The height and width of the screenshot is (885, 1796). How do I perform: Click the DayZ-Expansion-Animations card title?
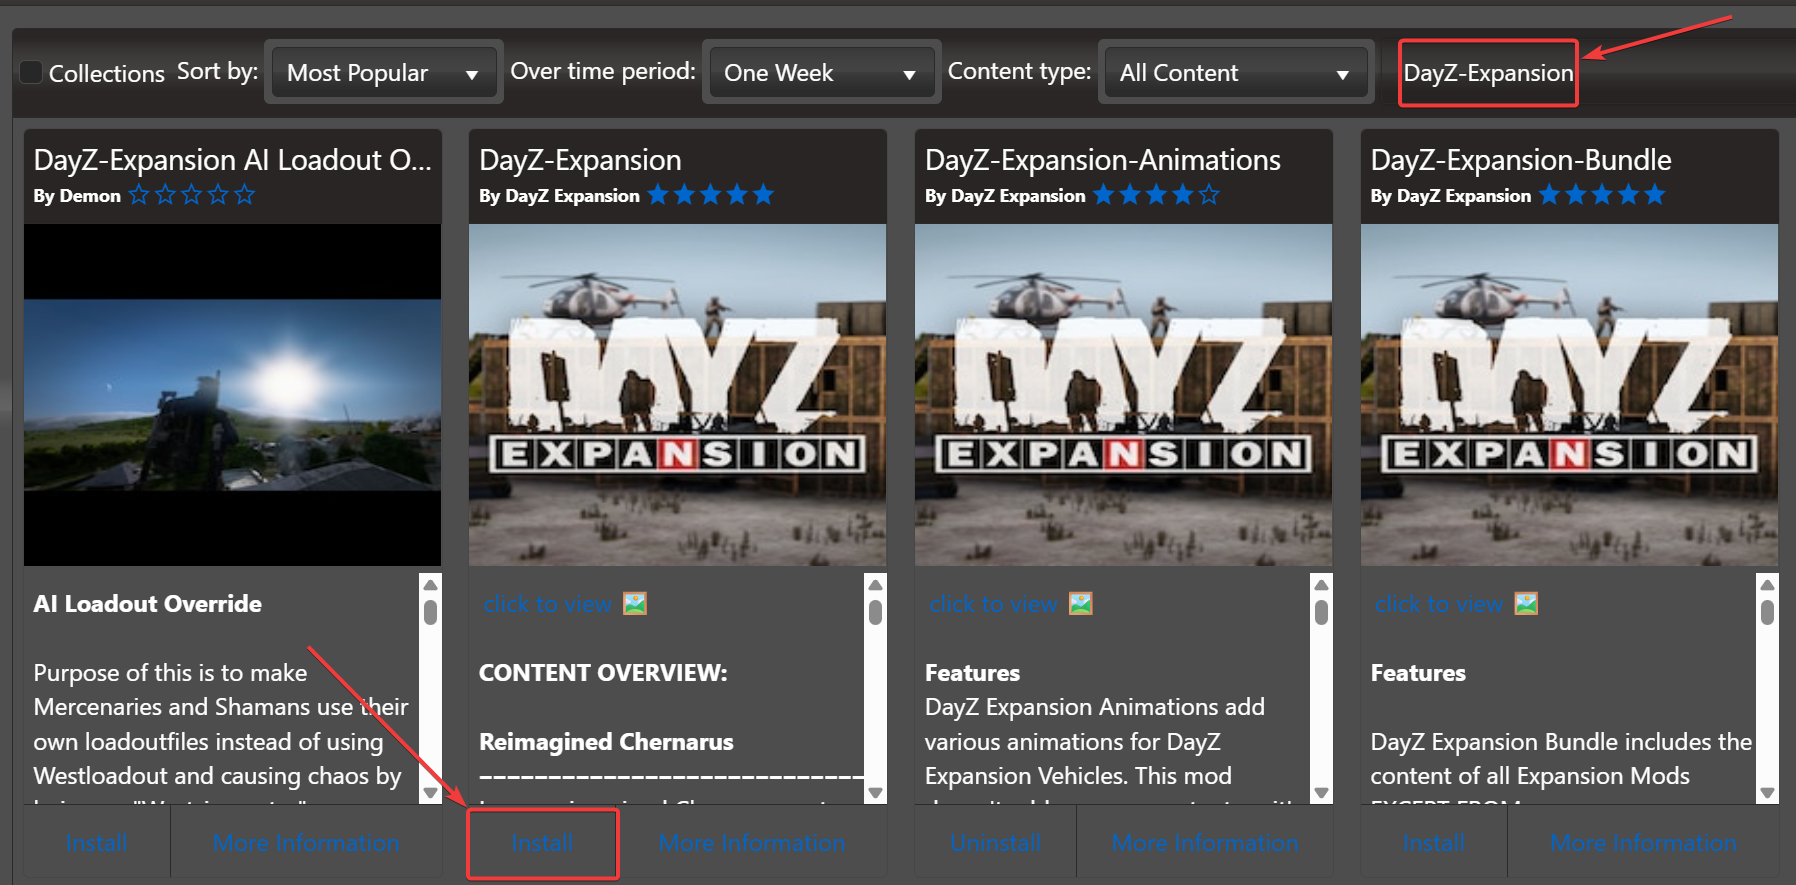point(1103,160)
